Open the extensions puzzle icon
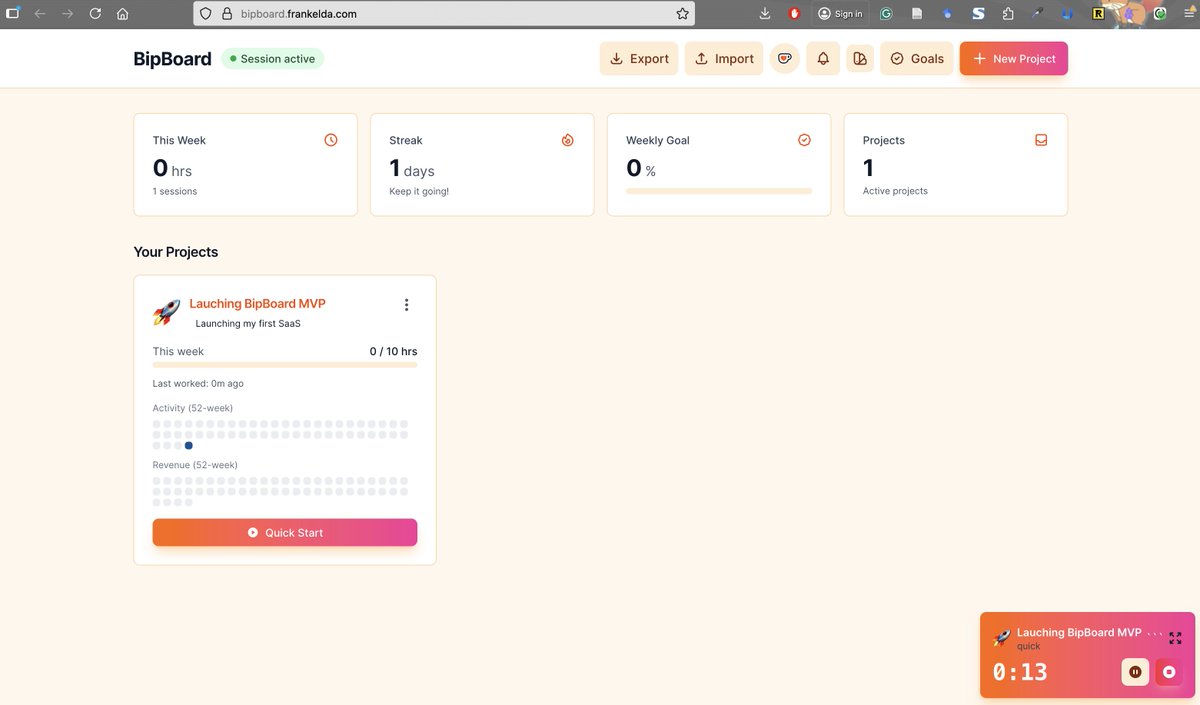The height and width of the screenshot is (705, 1200). [x=1008, y=14]
